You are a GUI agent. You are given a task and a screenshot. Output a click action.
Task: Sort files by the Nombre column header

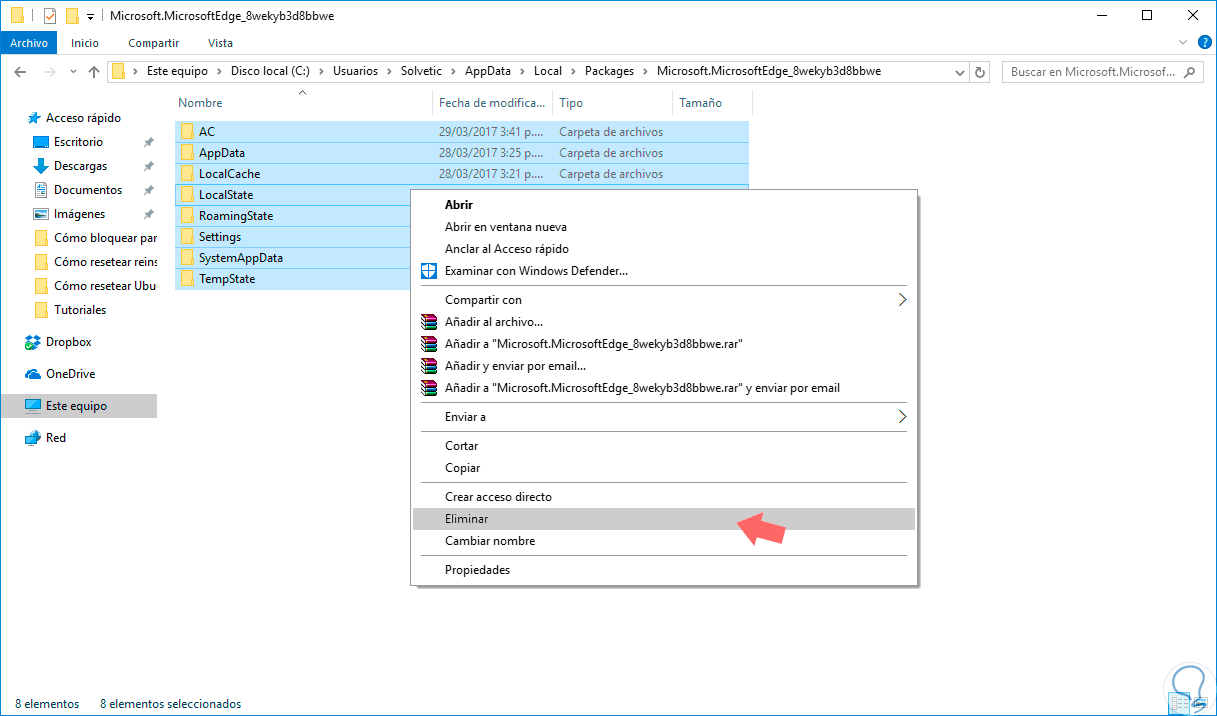201,103
